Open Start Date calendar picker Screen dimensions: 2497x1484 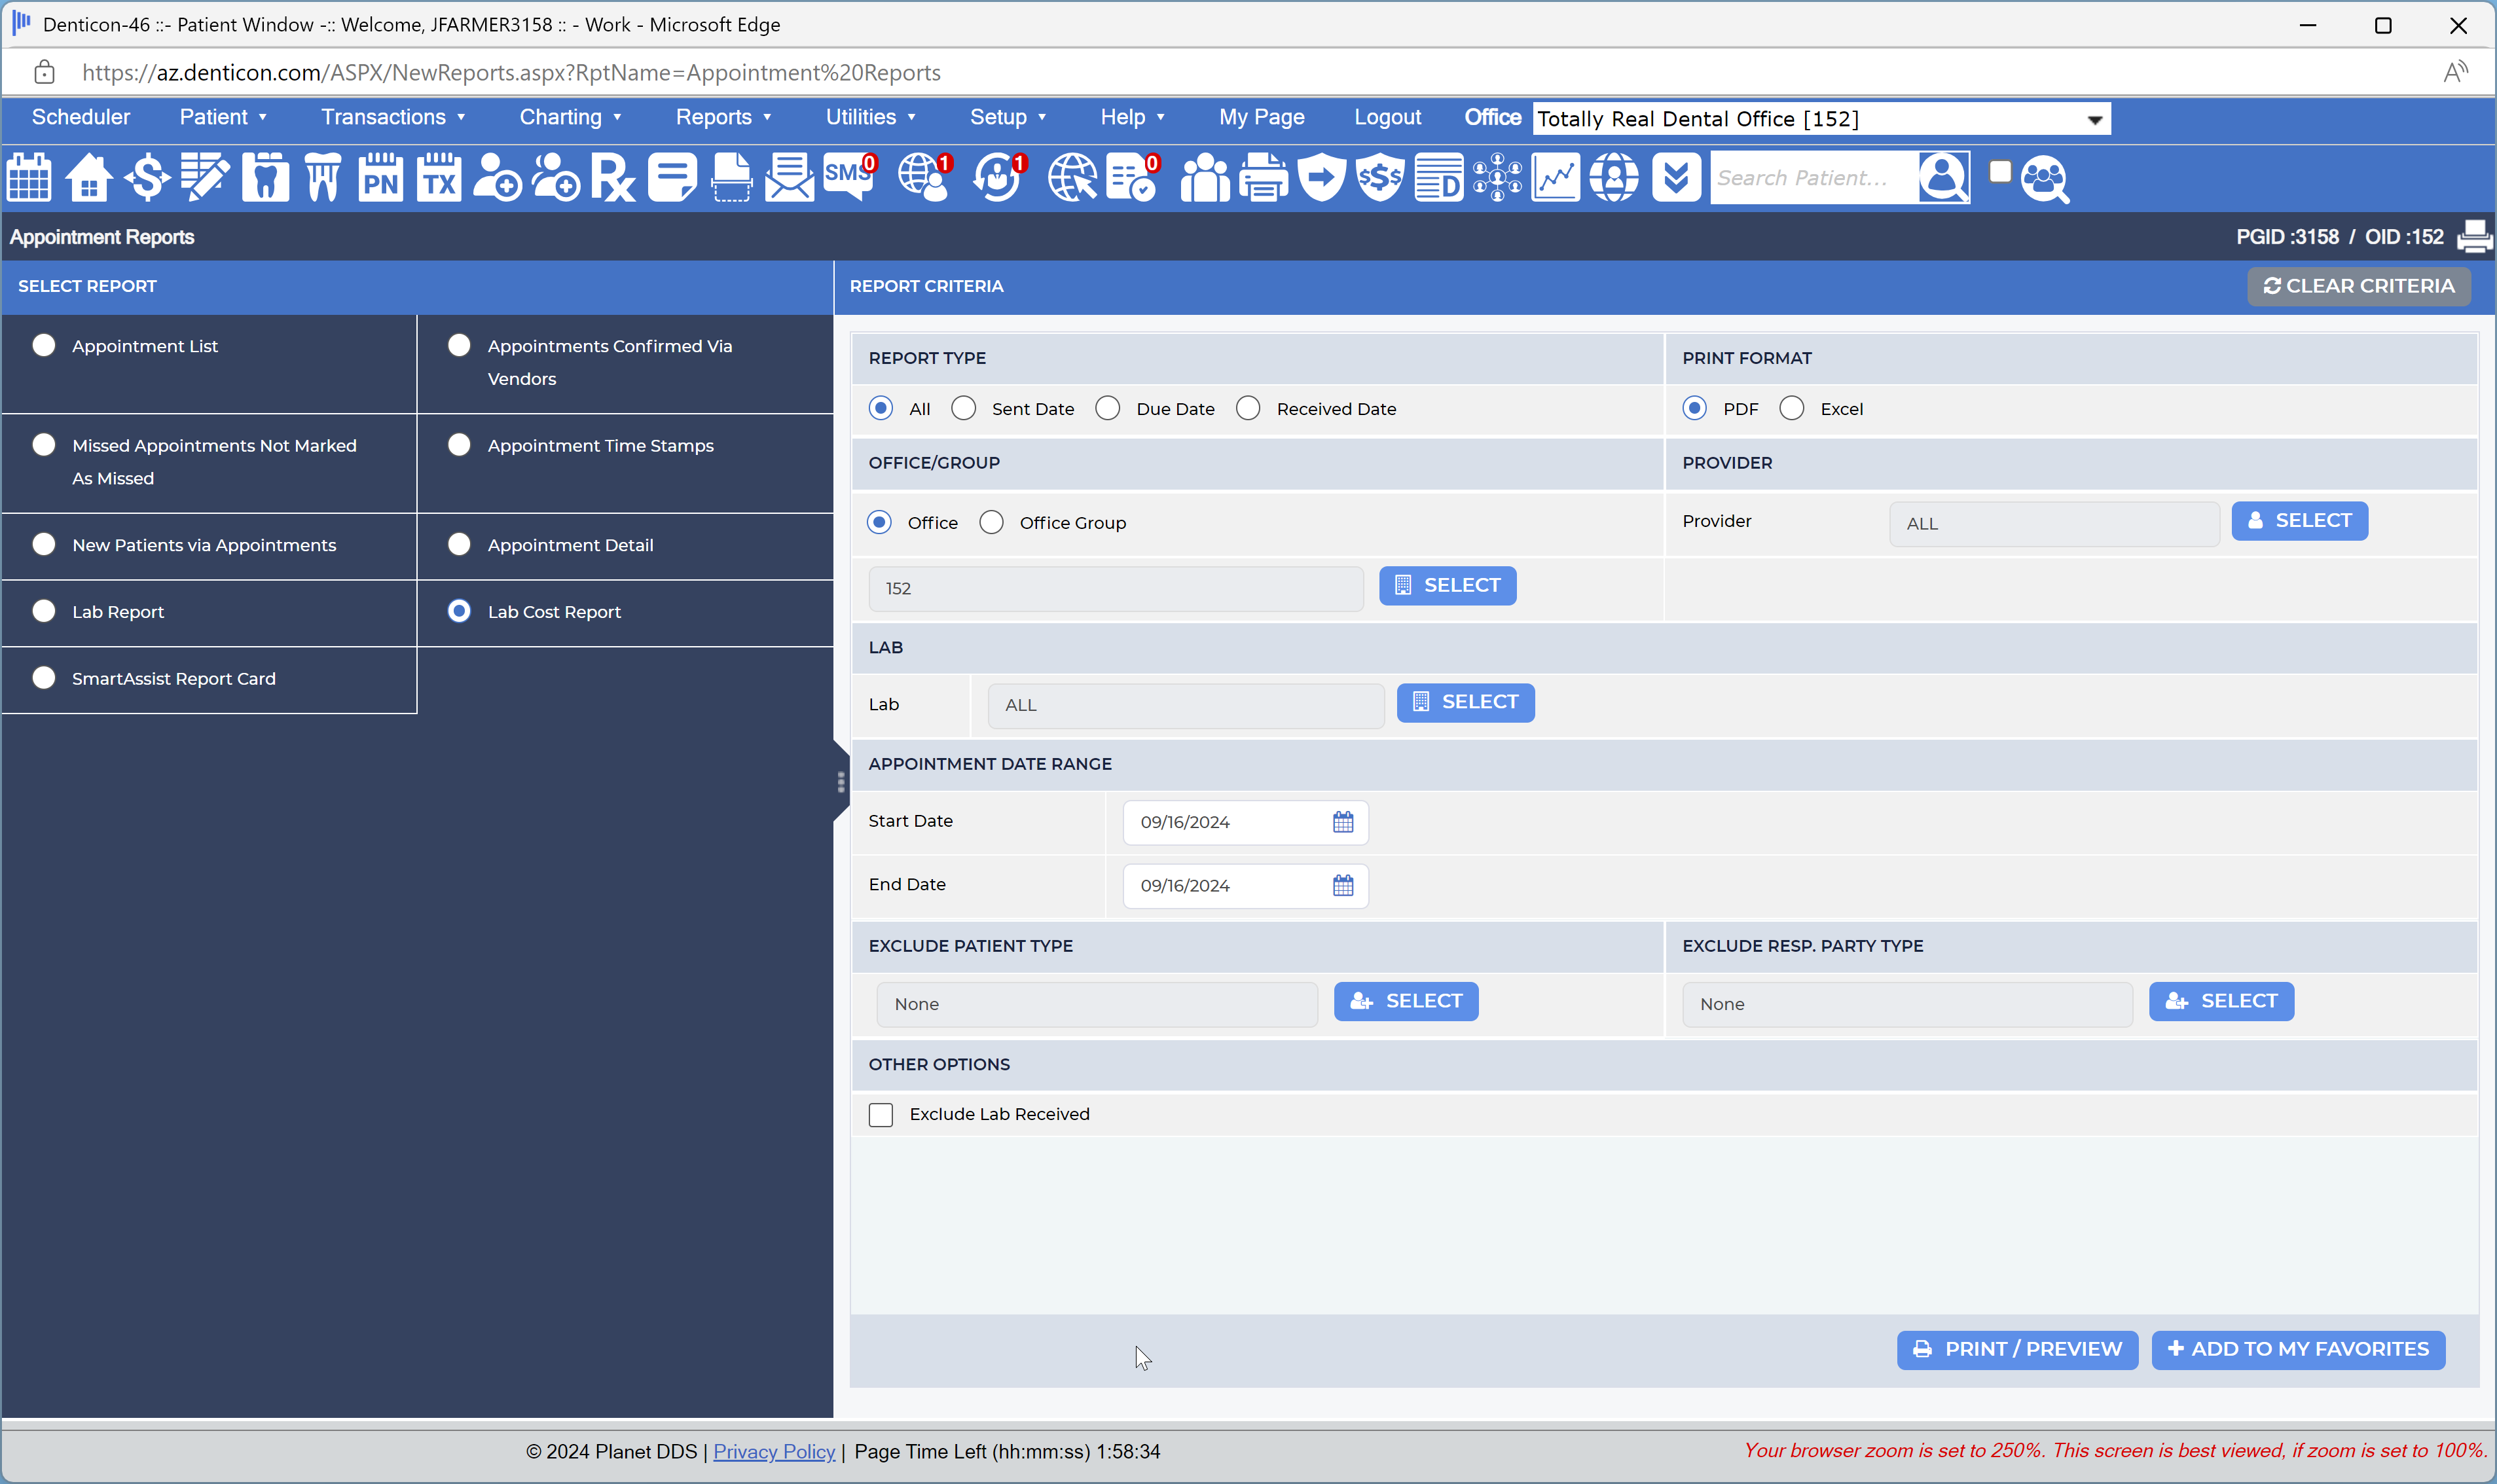pos(1343,822)
